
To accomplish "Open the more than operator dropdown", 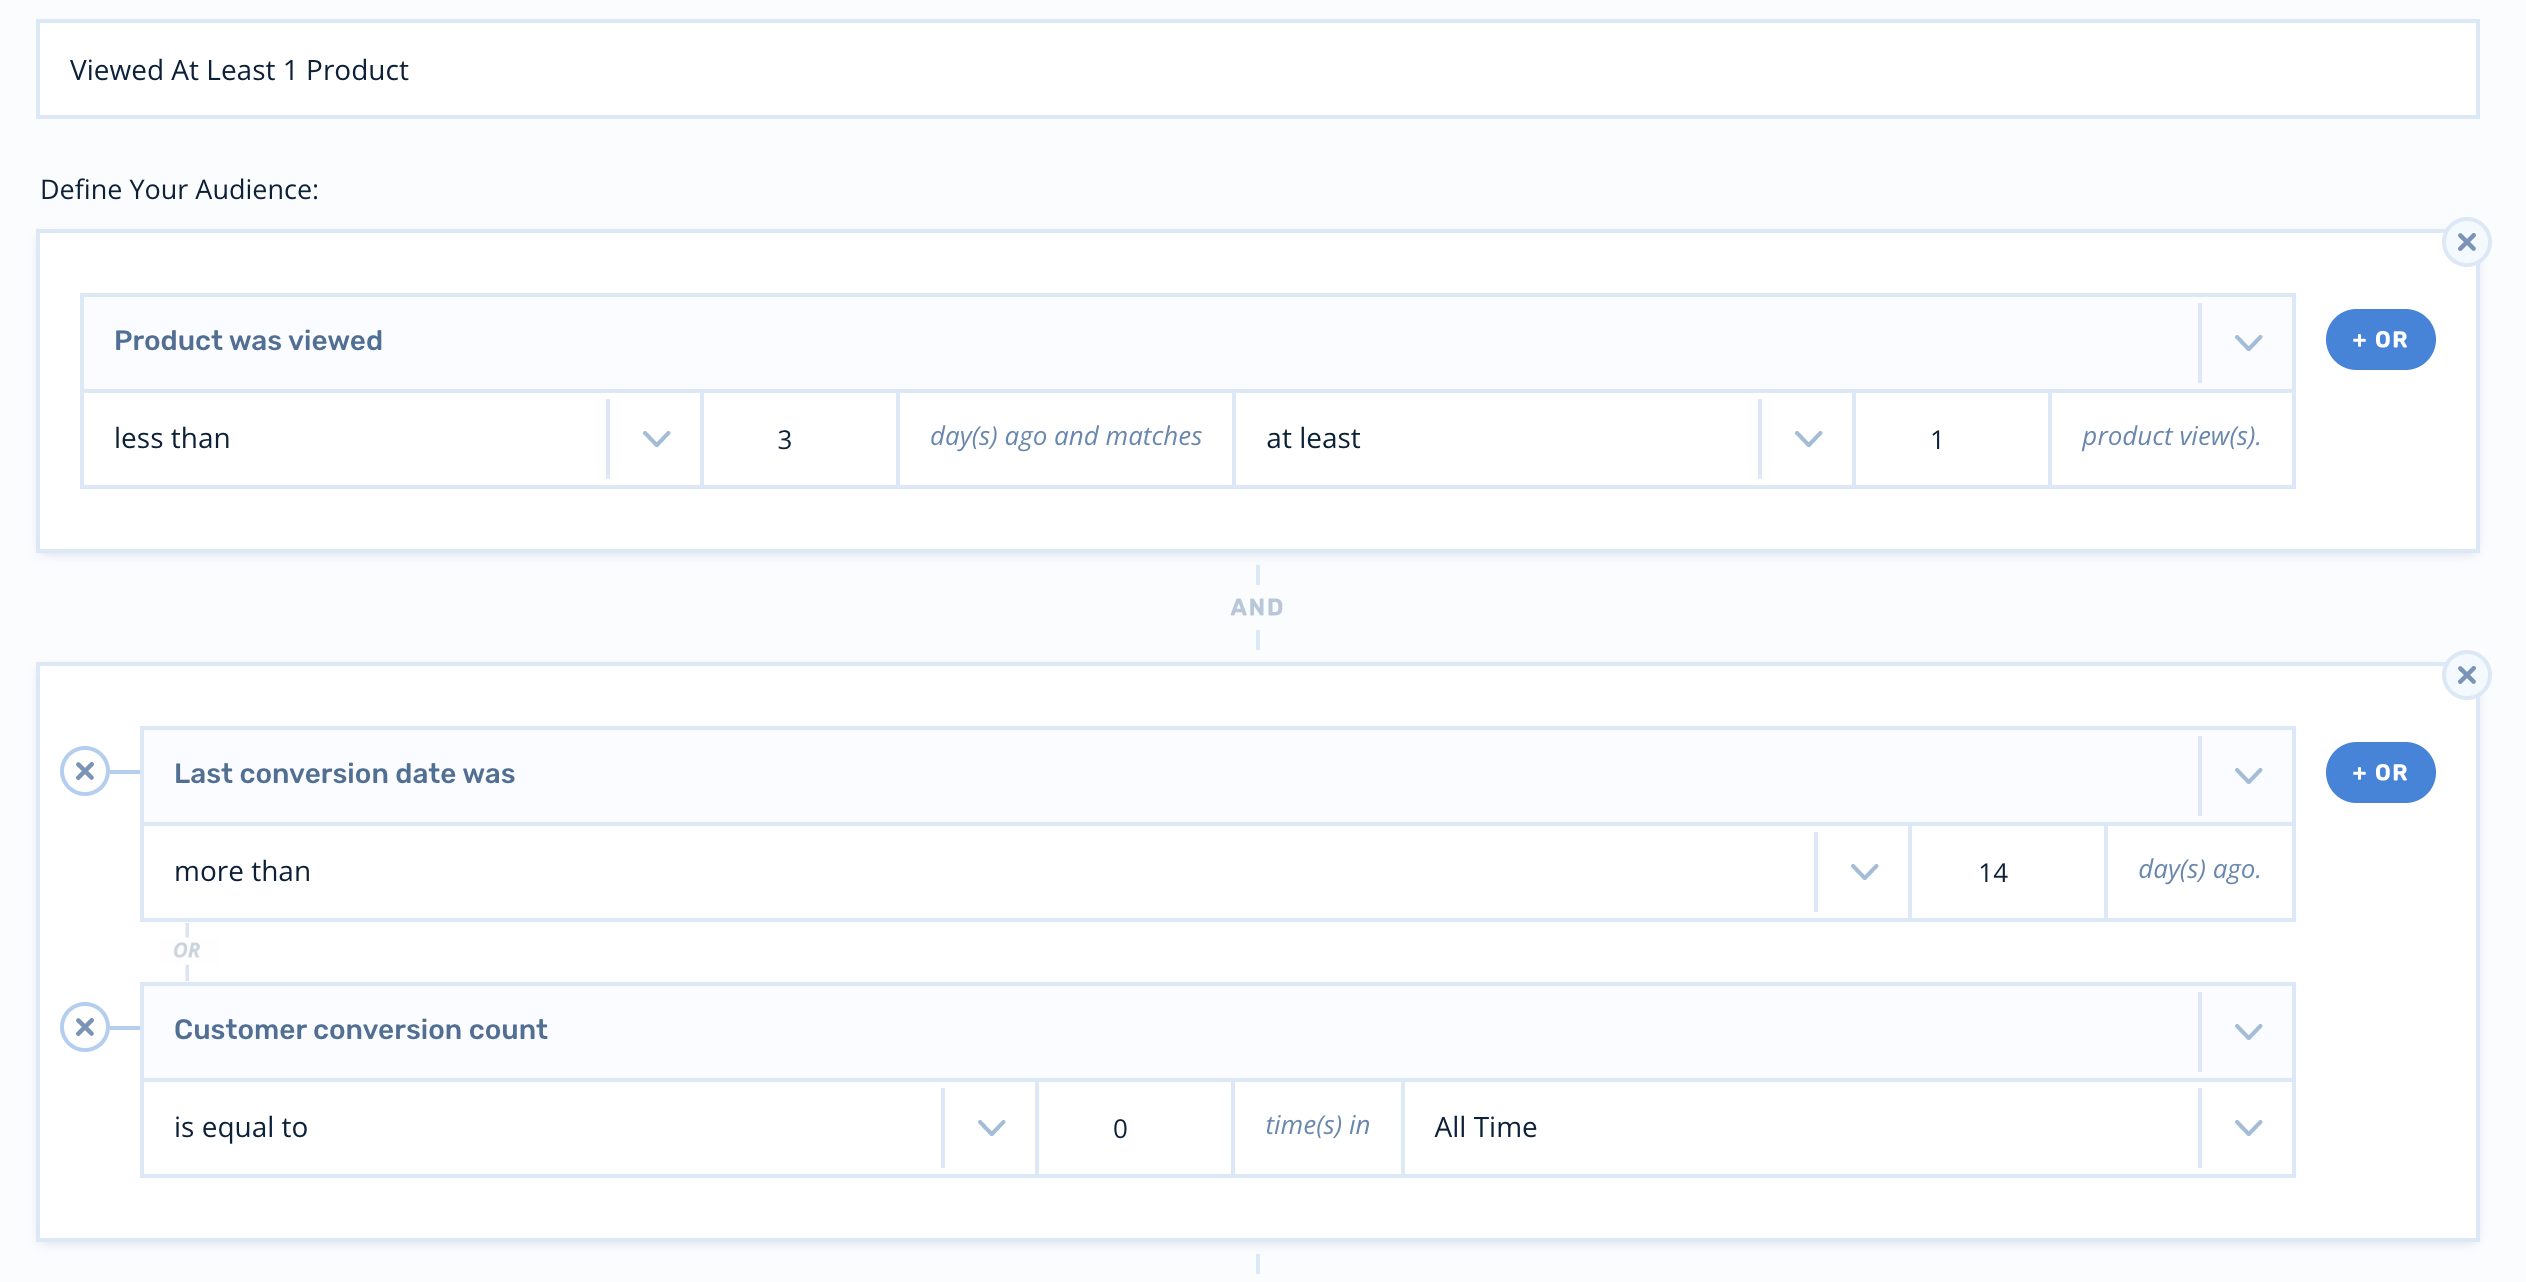I will point(1863,872).
